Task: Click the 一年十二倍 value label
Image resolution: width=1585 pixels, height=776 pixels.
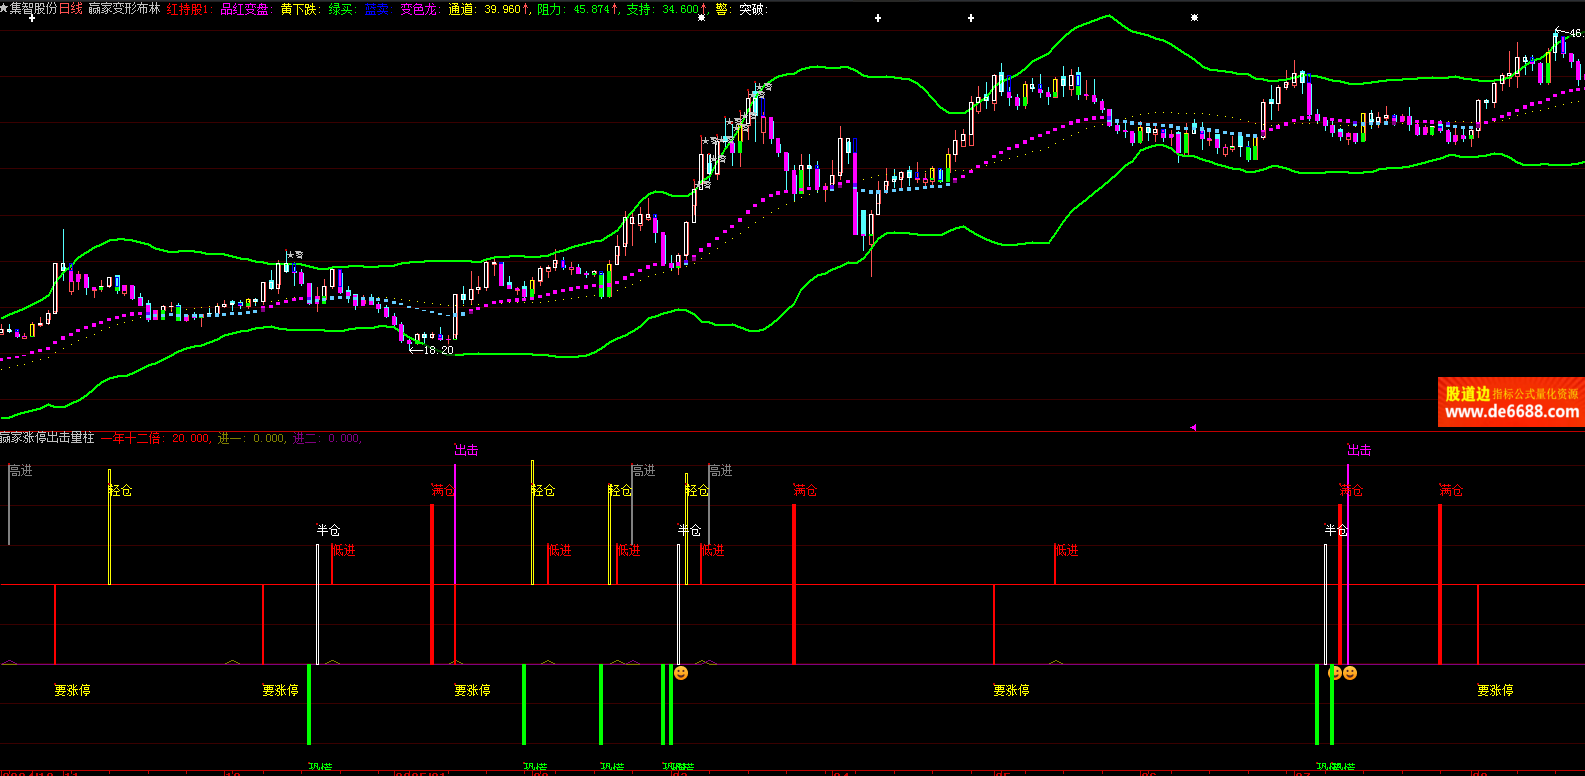Action: point(130,438)
